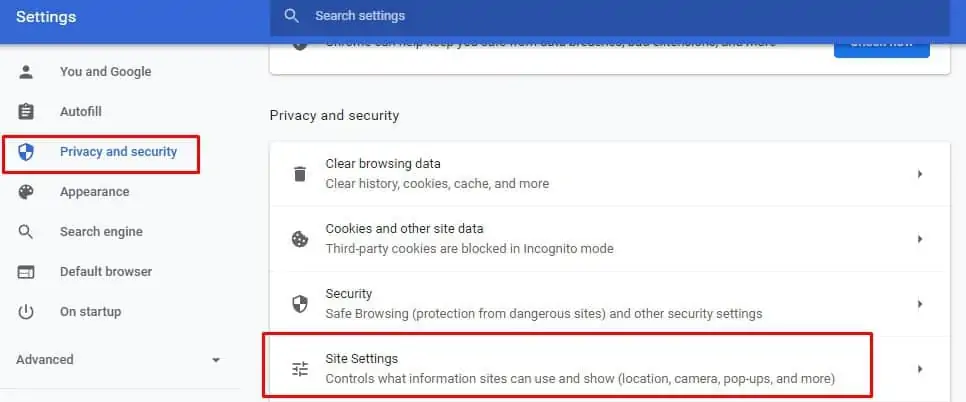The image size is (966, 402).
Task: Click the Privacy and security shield icon
Action: 27,152
